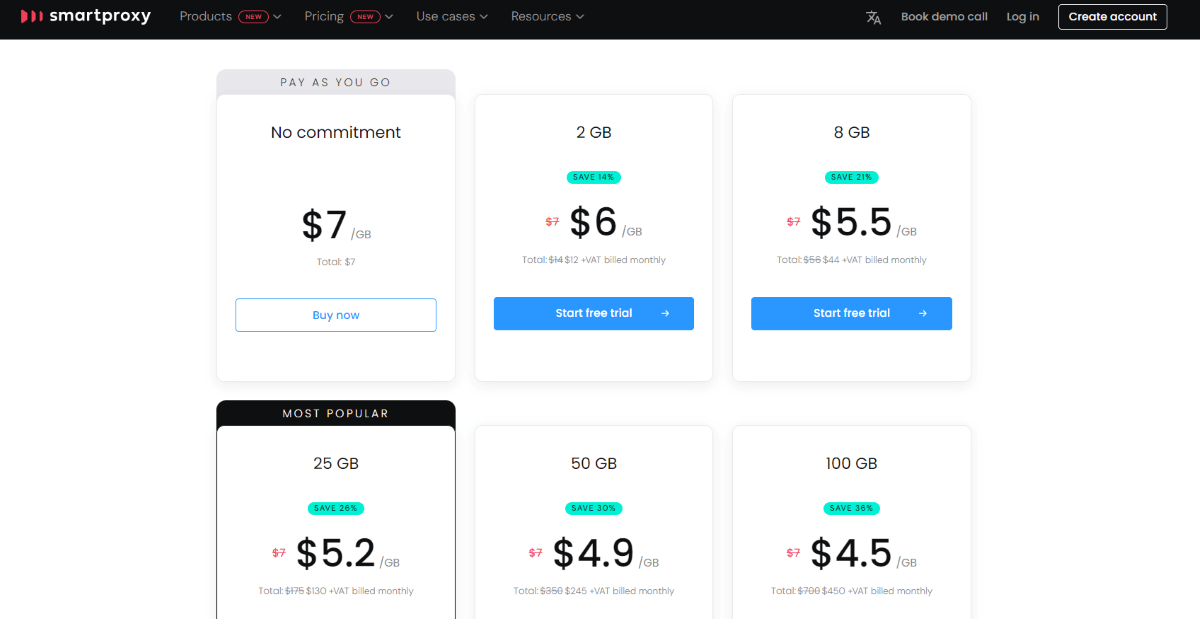This screenshot has width=1200, height=619.
Task: Click the smartproxy logo
Action: click(x=86, y=16)
